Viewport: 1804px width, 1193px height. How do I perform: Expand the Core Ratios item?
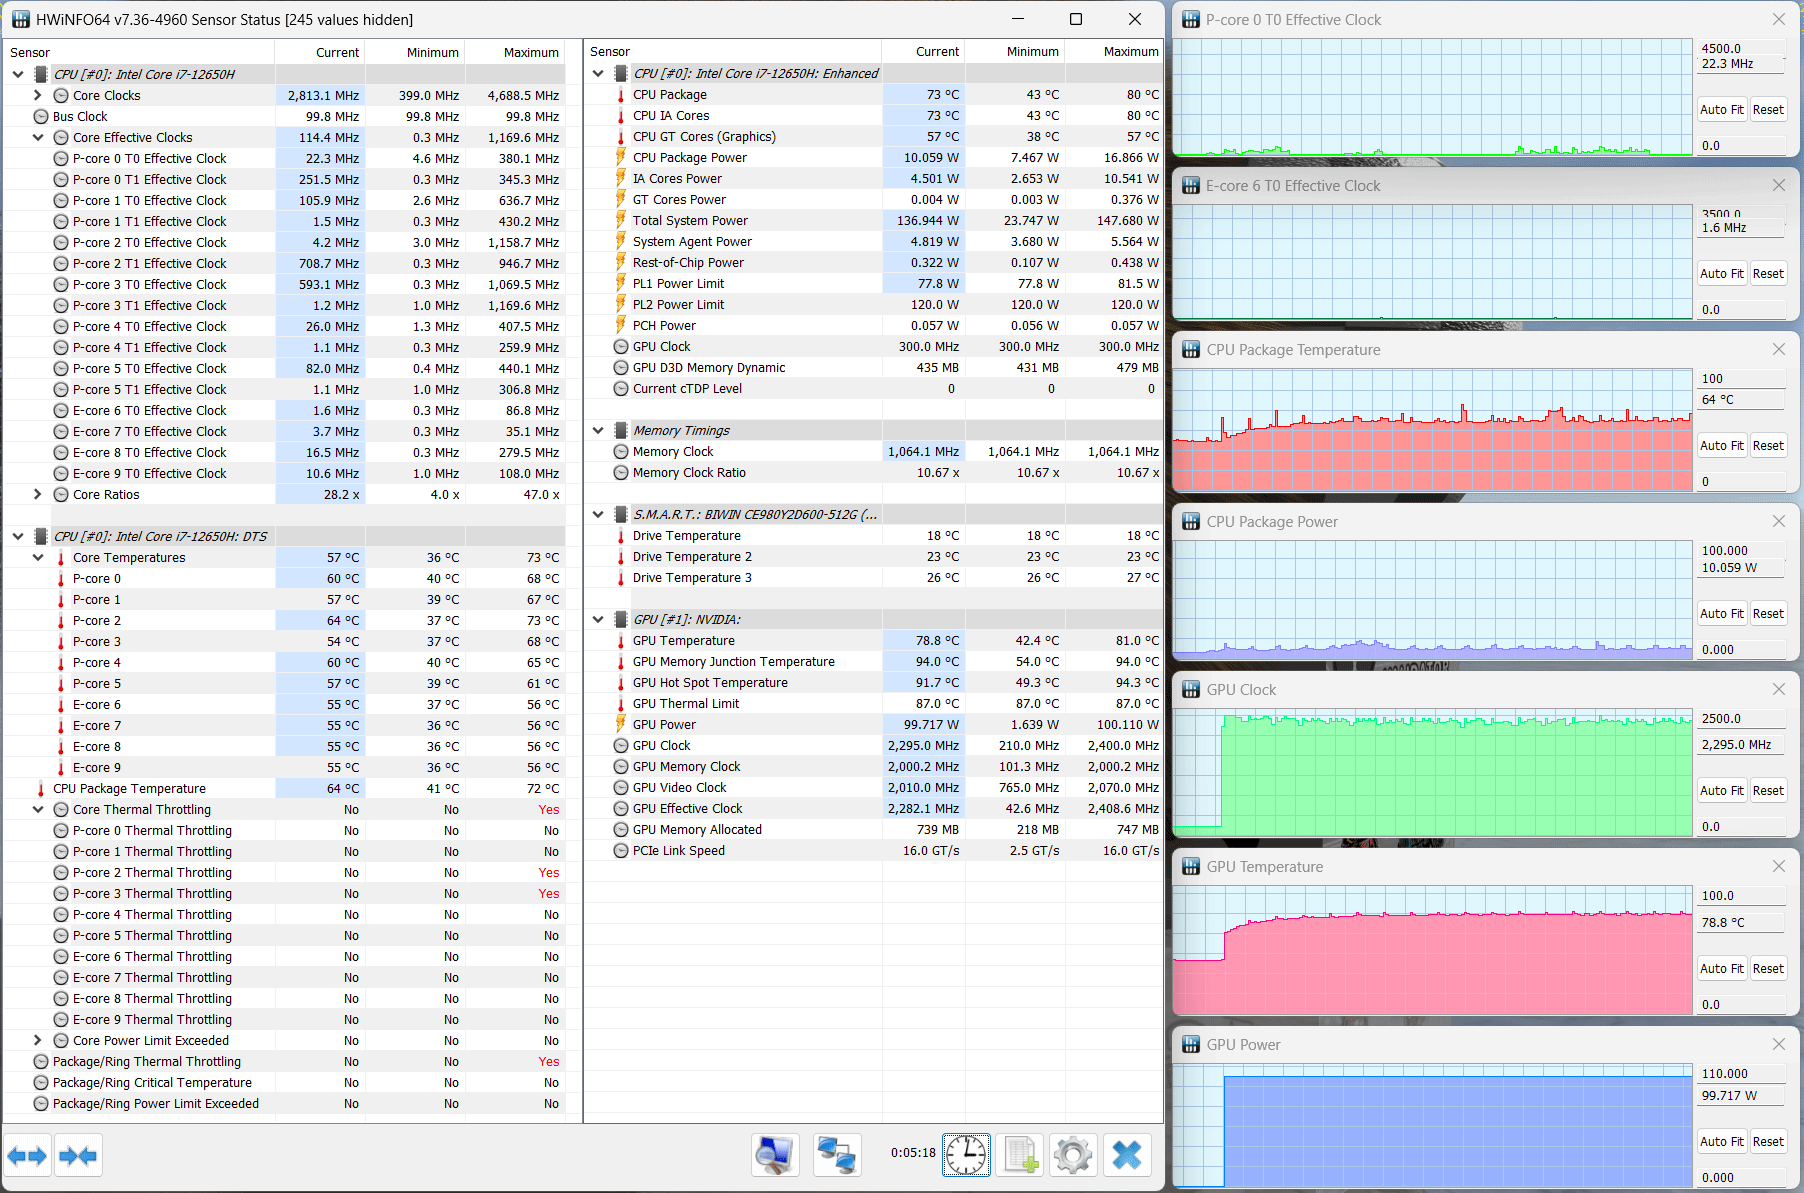pyautogui.click(x=38, y=494)
